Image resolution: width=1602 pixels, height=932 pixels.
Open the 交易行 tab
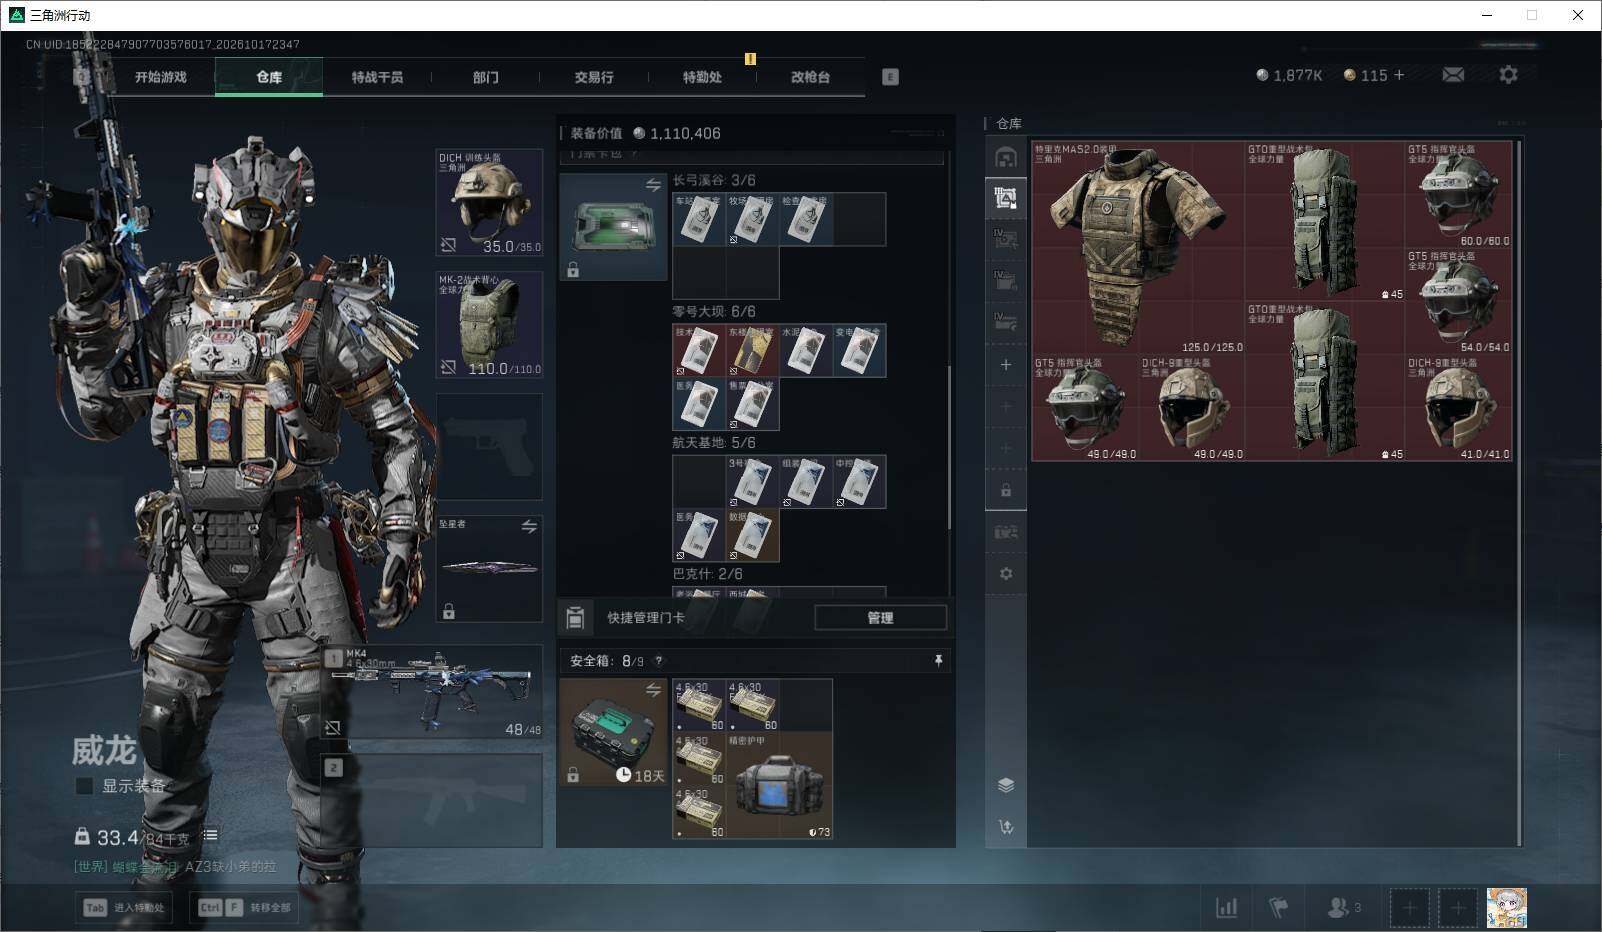[594, 77]
